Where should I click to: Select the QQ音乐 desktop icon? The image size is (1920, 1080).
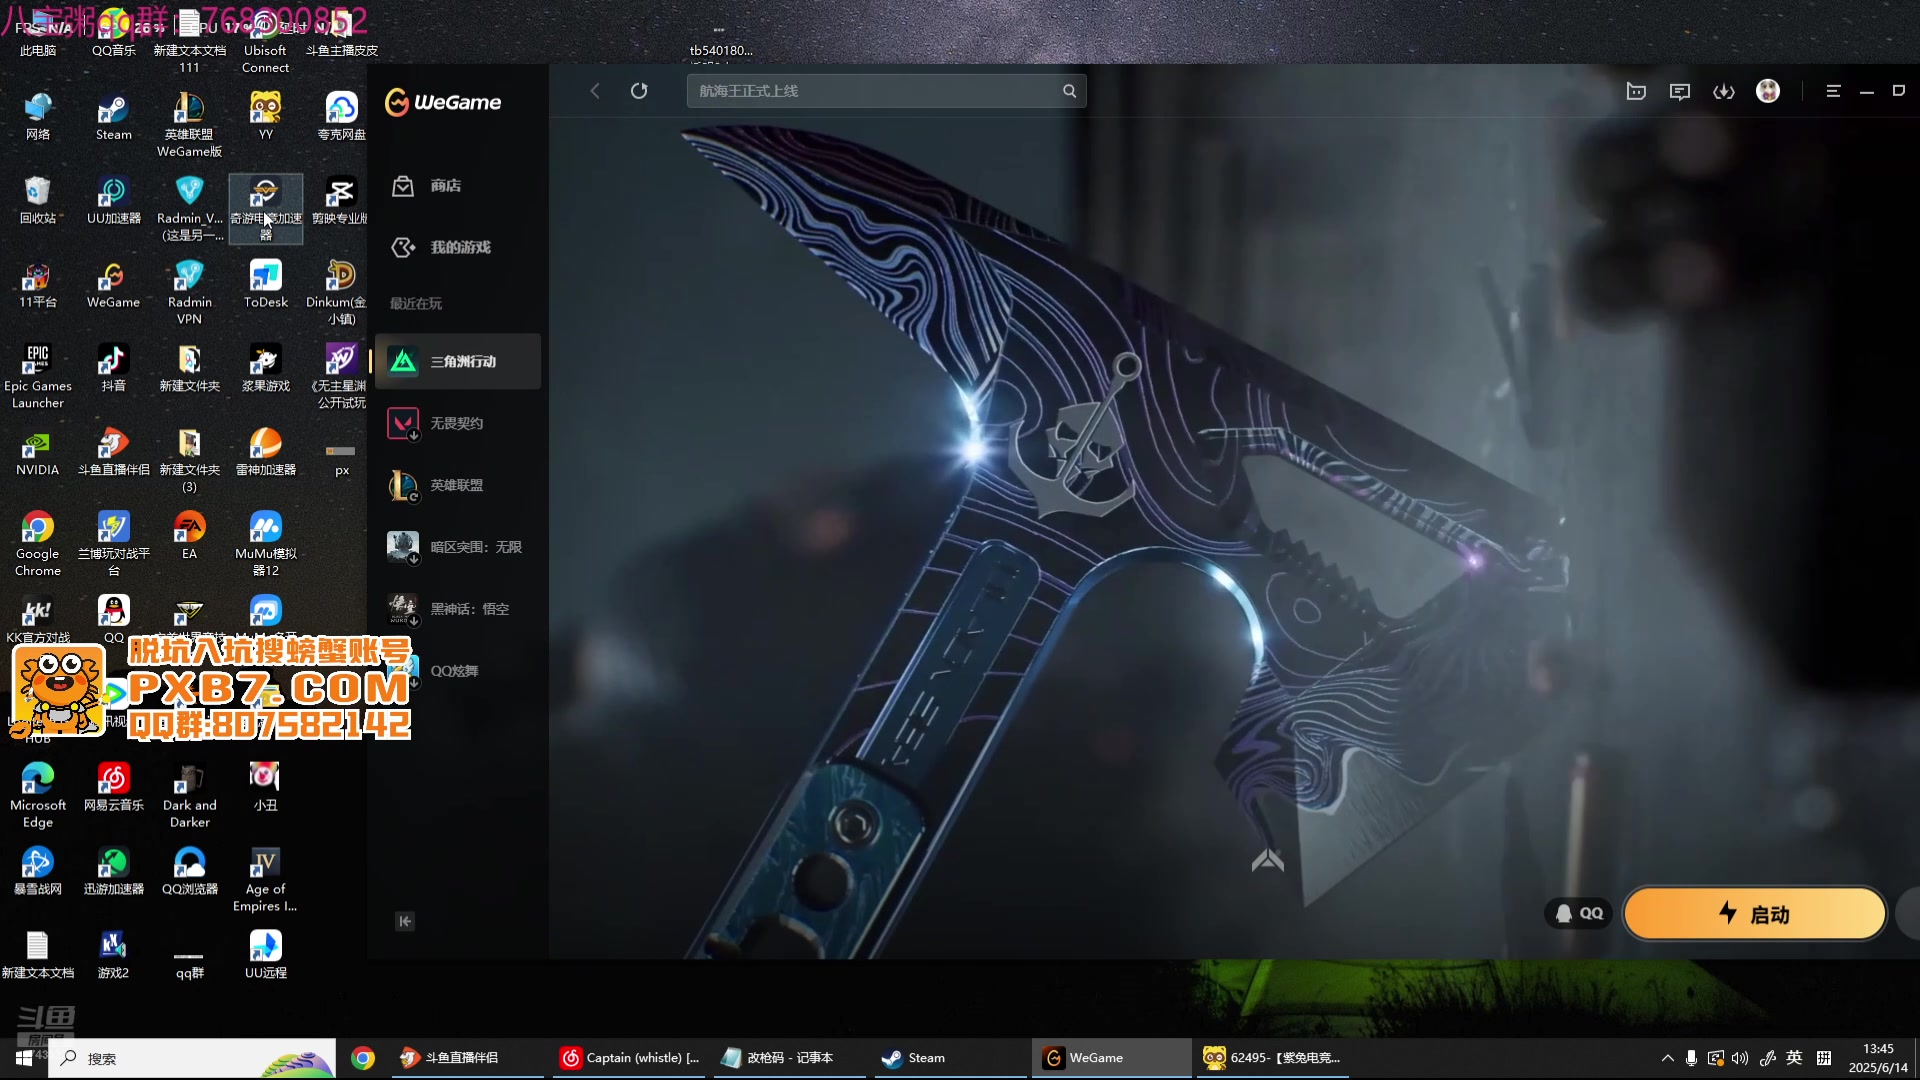[113, 34]
